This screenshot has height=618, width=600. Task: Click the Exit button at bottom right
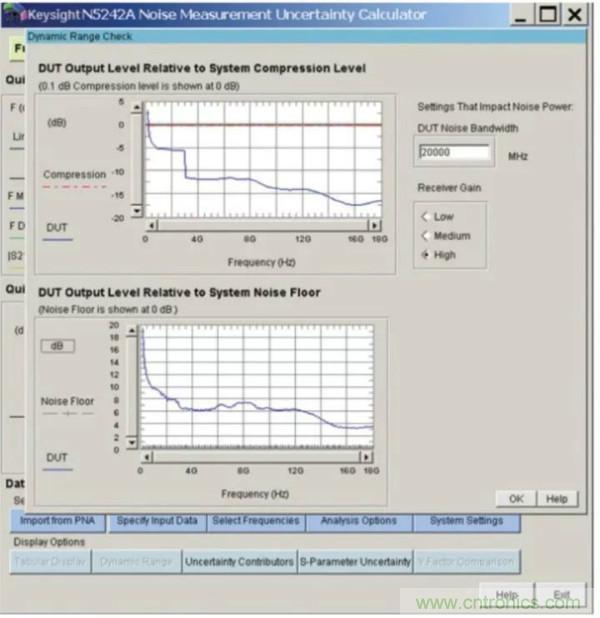click(561, 596)
